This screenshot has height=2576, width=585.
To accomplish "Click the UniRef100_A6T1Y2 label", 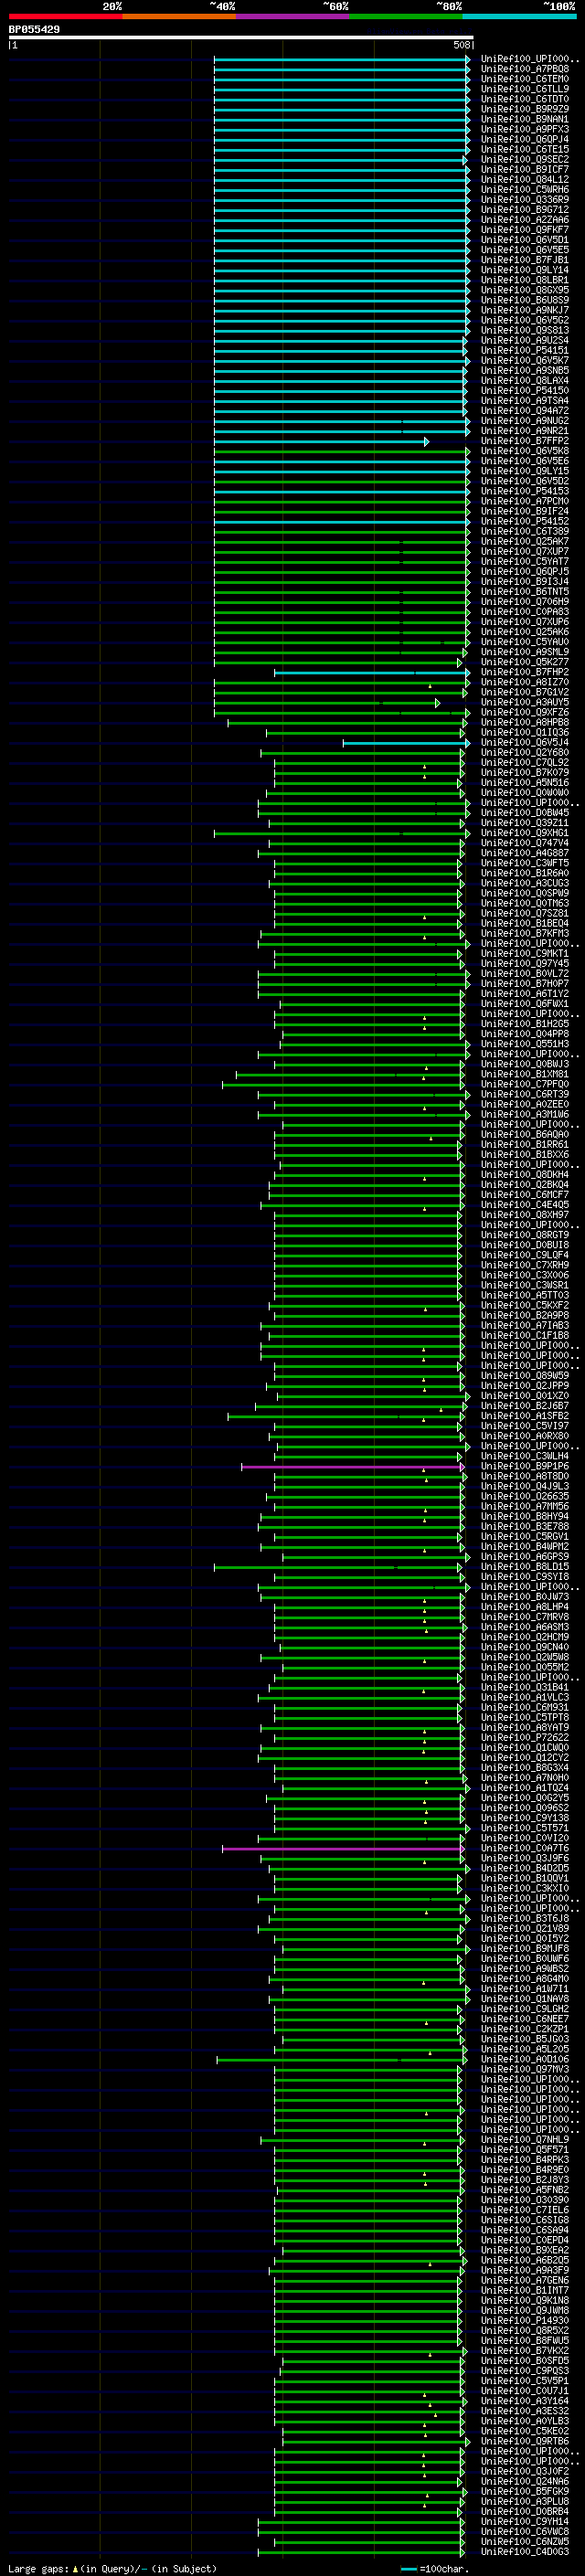I will coord(525,994).
